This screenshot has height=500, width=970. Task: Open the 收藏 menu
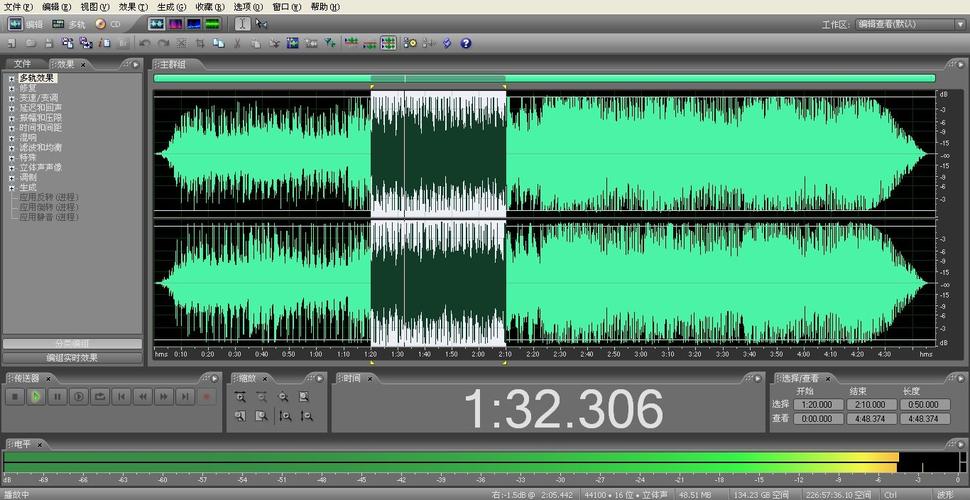point(210,7)
